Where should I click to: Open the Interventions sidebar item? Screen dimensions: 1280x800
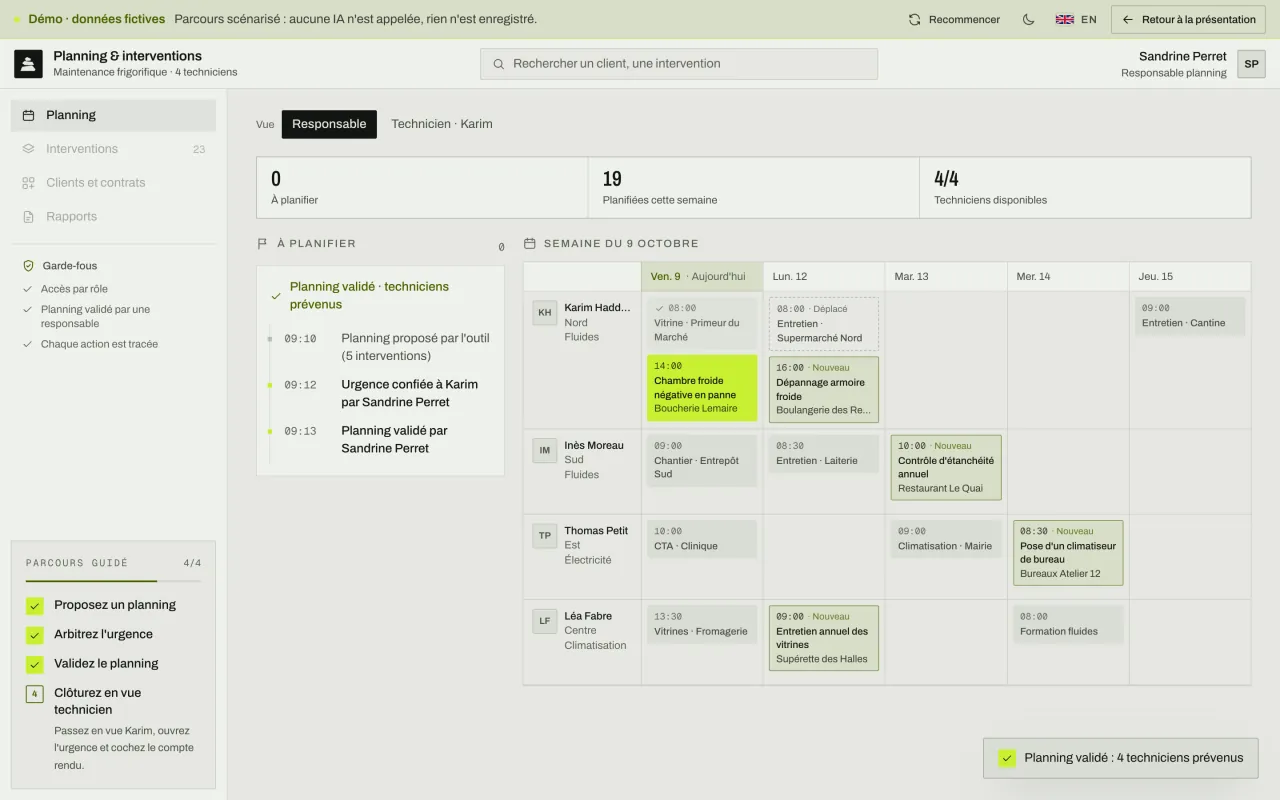pos(113,149)
